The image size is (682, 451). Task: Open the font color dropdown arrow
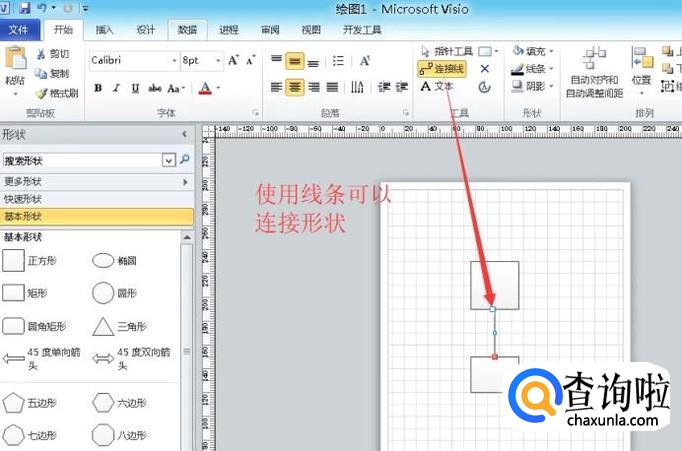coord(218,88)
